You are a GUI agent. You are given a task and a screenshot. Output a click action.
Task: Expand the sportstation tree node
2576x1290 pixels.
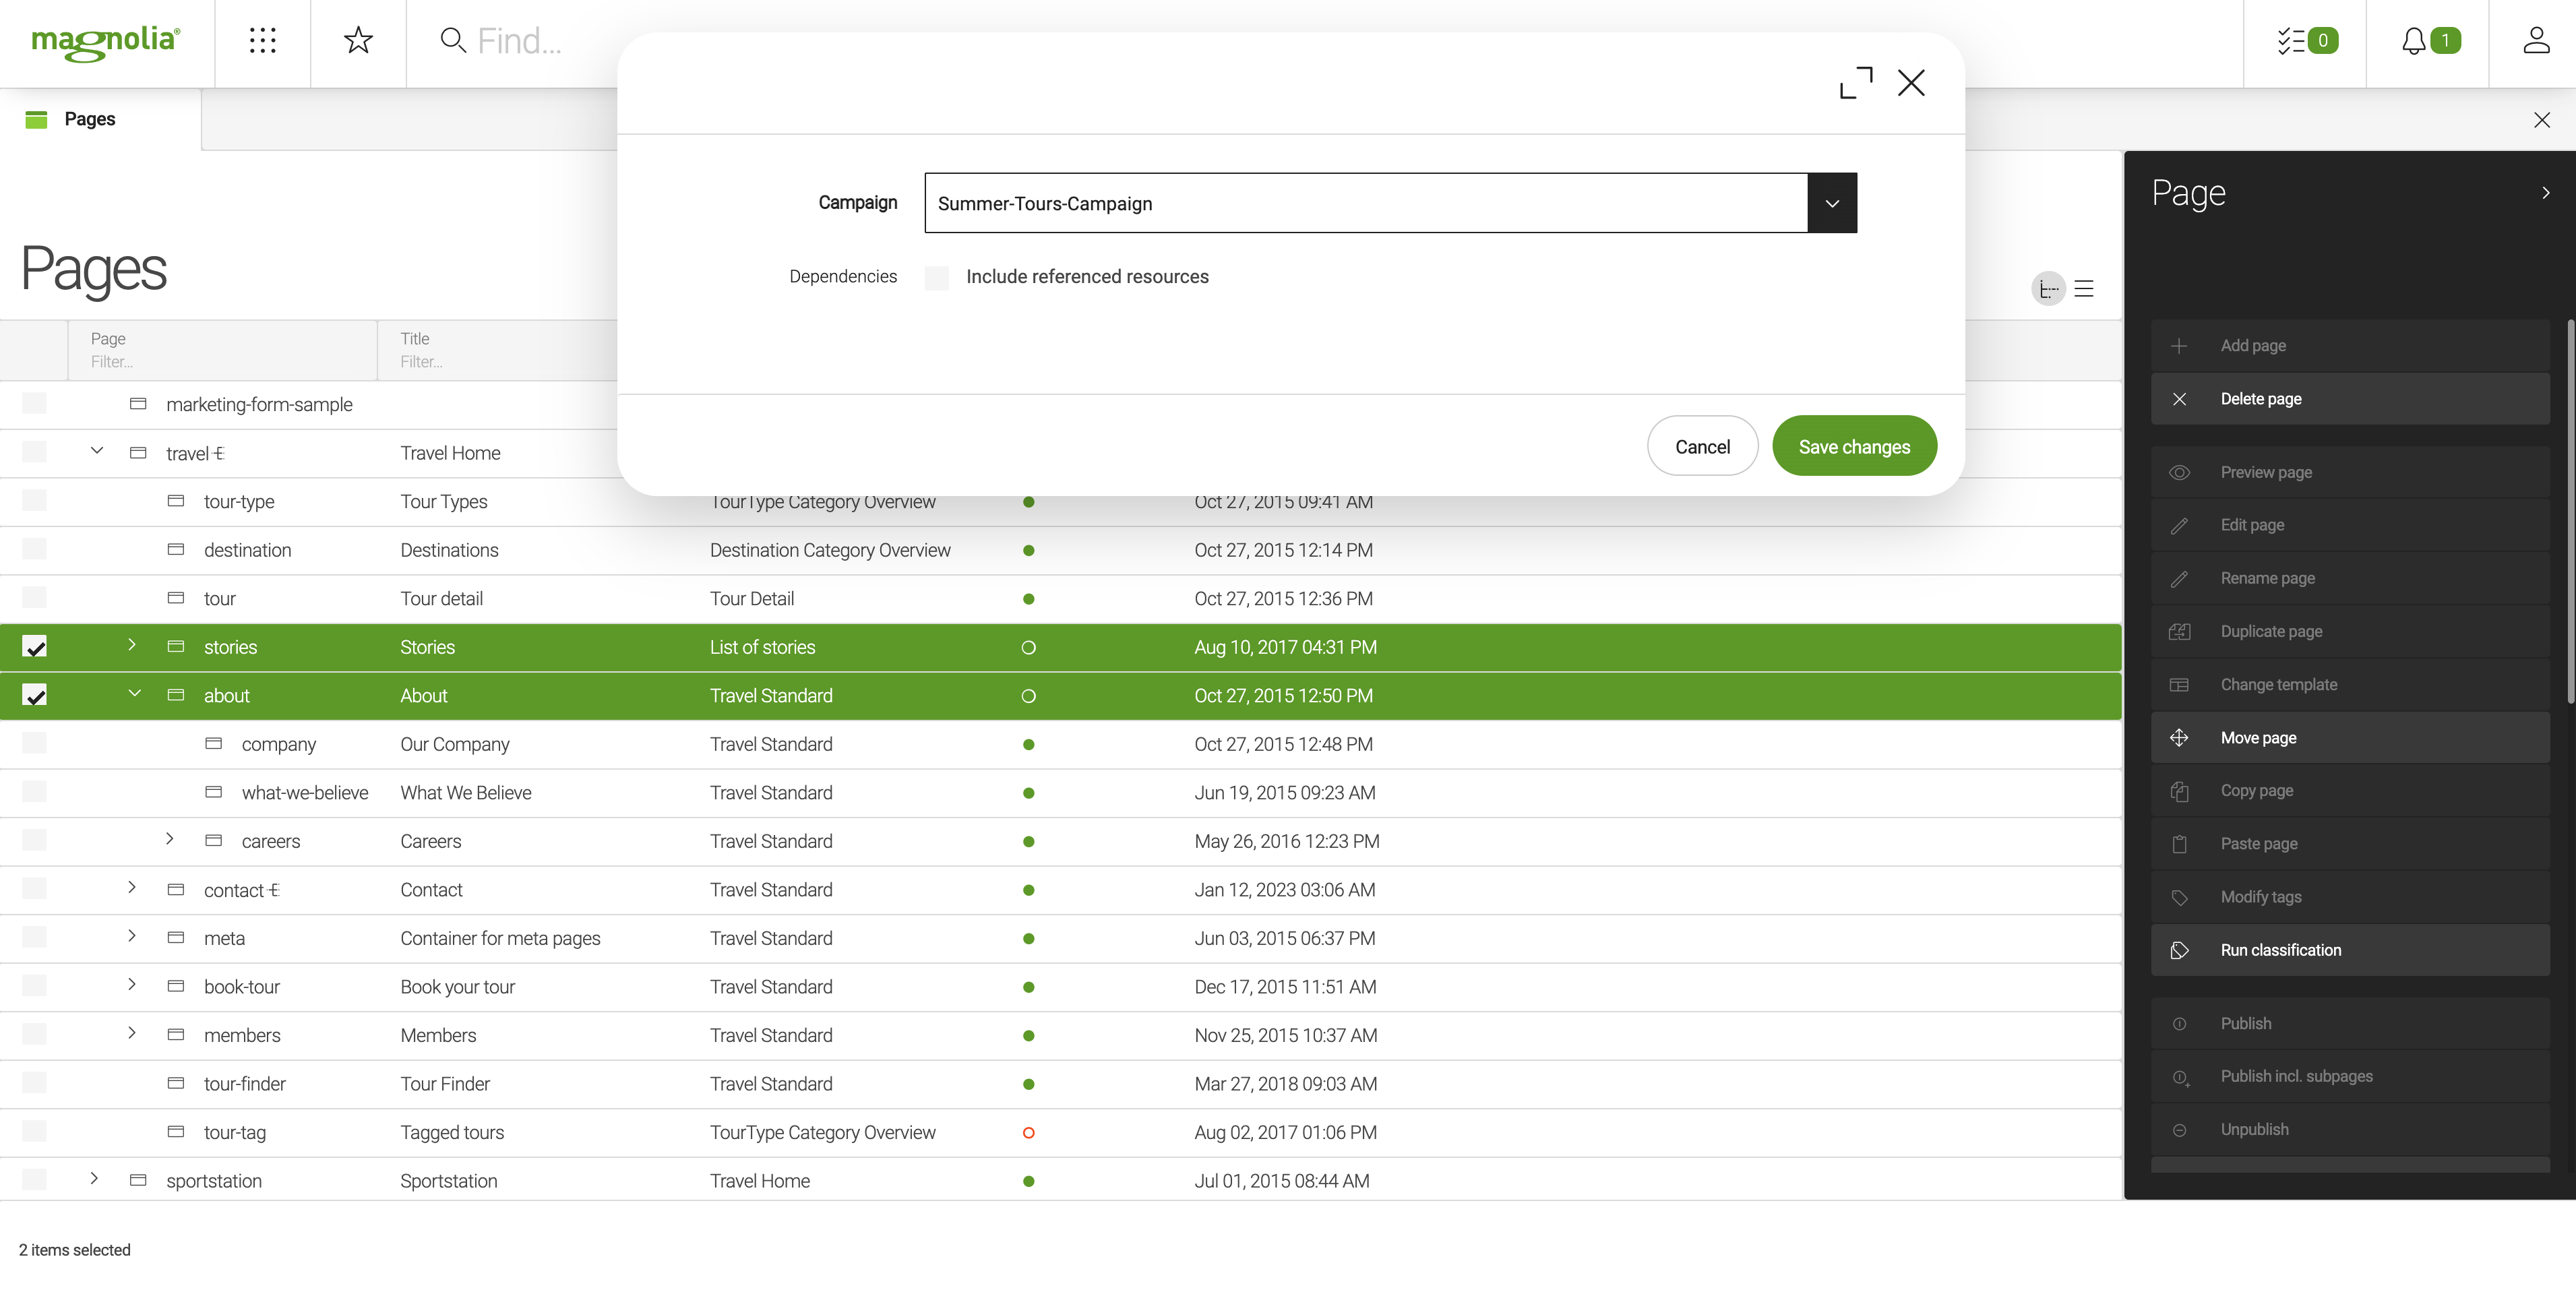pos(93,1179)
